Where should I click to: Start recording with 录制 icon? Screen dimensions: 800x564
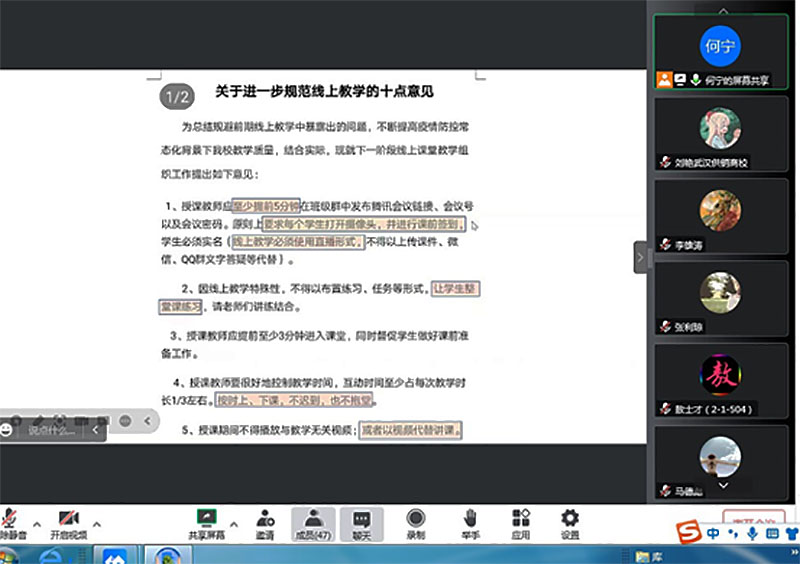coord(415,522)
